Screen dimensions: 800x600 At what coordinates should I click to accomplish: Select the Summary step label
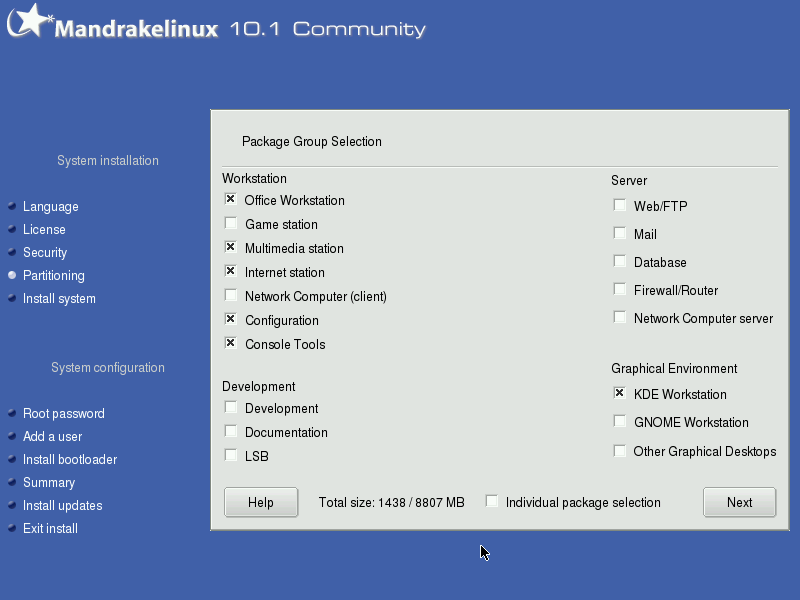(49, 482)
